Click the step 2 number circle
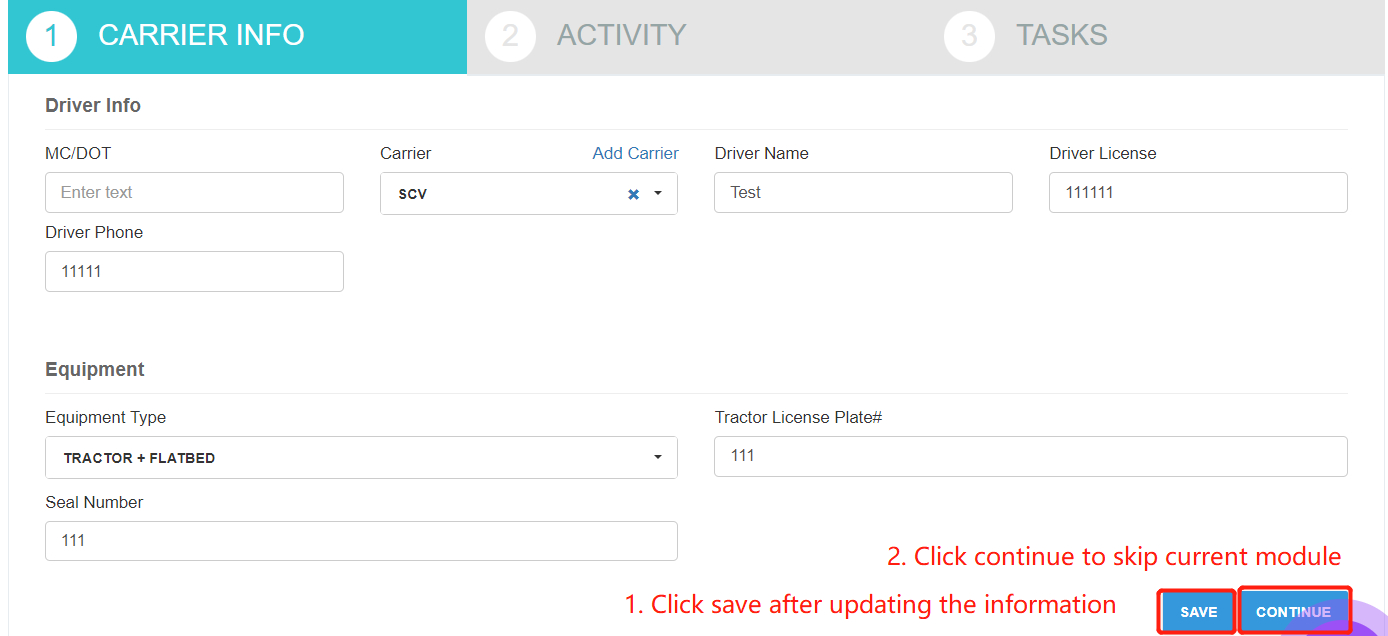1388x636 pixels. (510, 36)
